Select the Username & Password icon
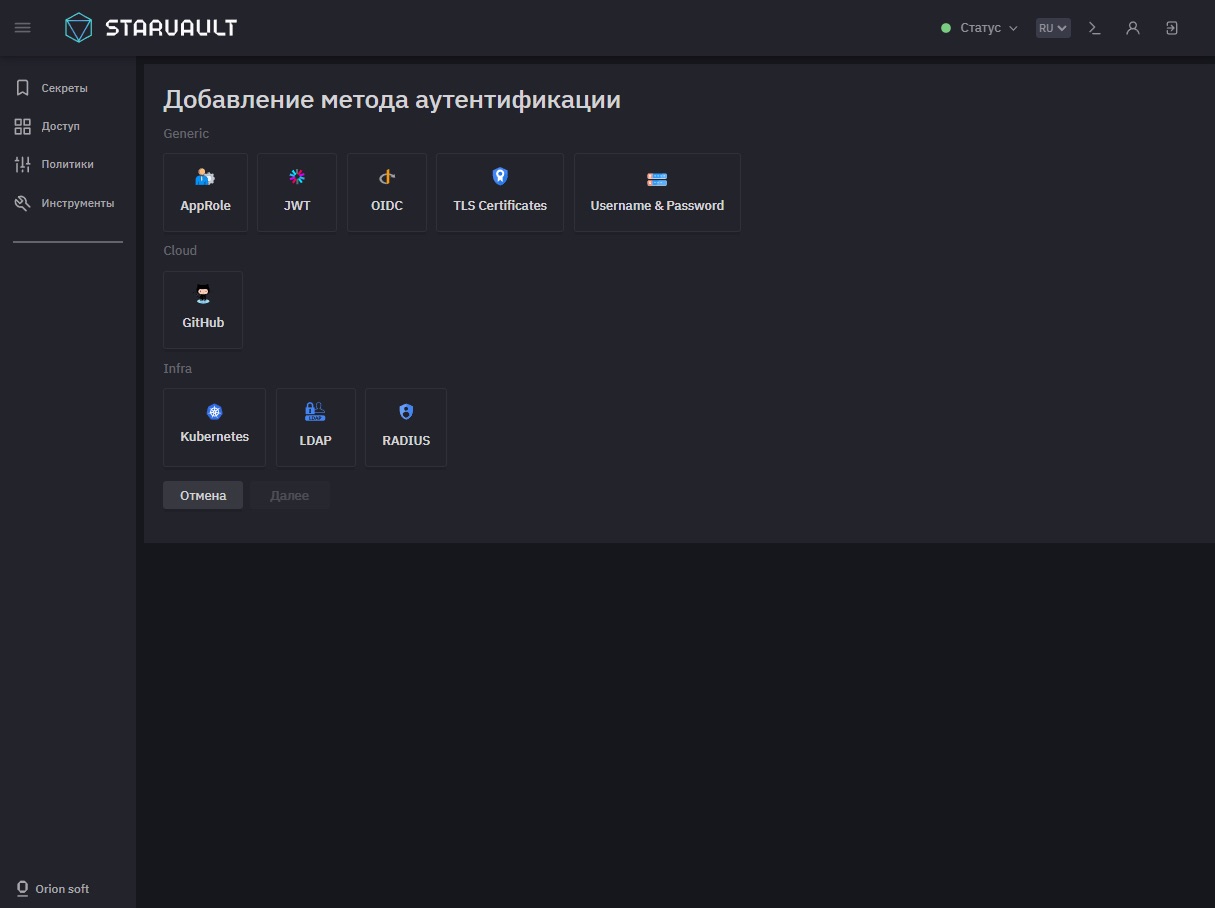The width and height of the screenshot is (1215, 908). 657,179
